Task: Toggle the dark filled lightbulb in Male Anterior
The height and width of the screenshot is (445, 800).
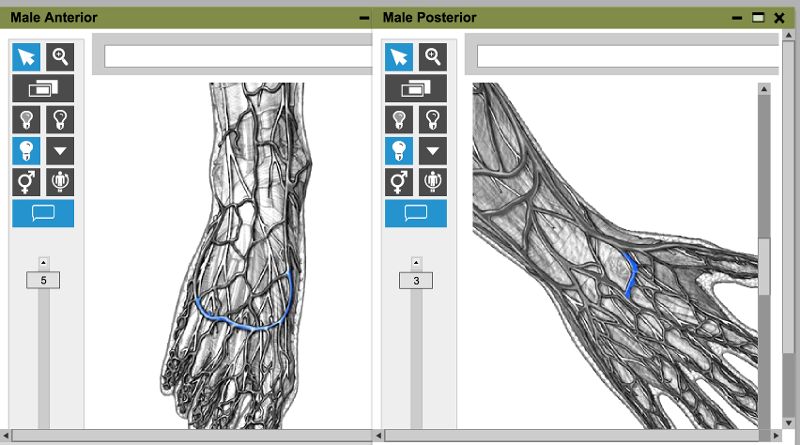Action: [27, 120]
